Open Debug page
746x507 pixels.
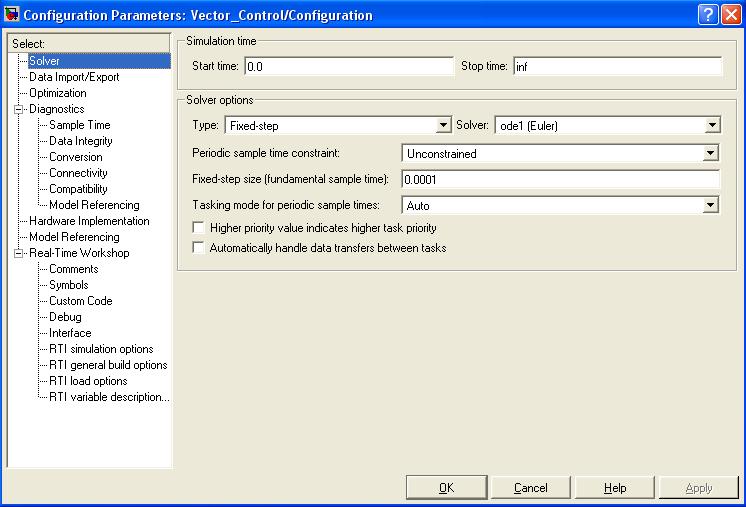65,317
